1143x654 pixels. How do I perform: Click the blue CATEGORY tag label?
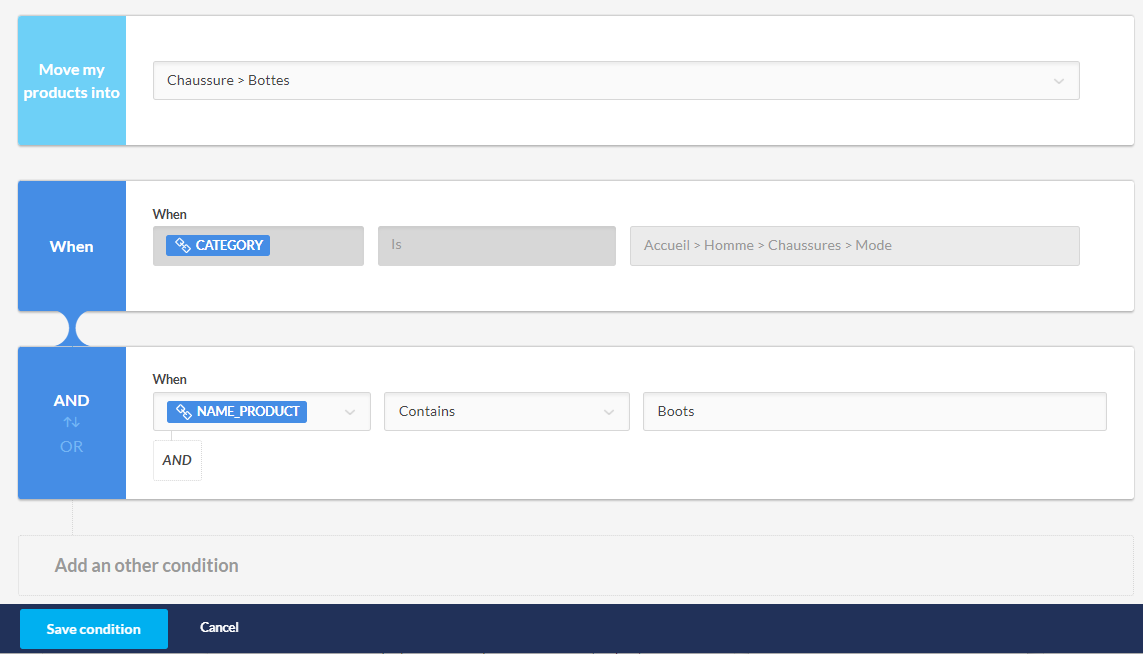pos(229,246)
